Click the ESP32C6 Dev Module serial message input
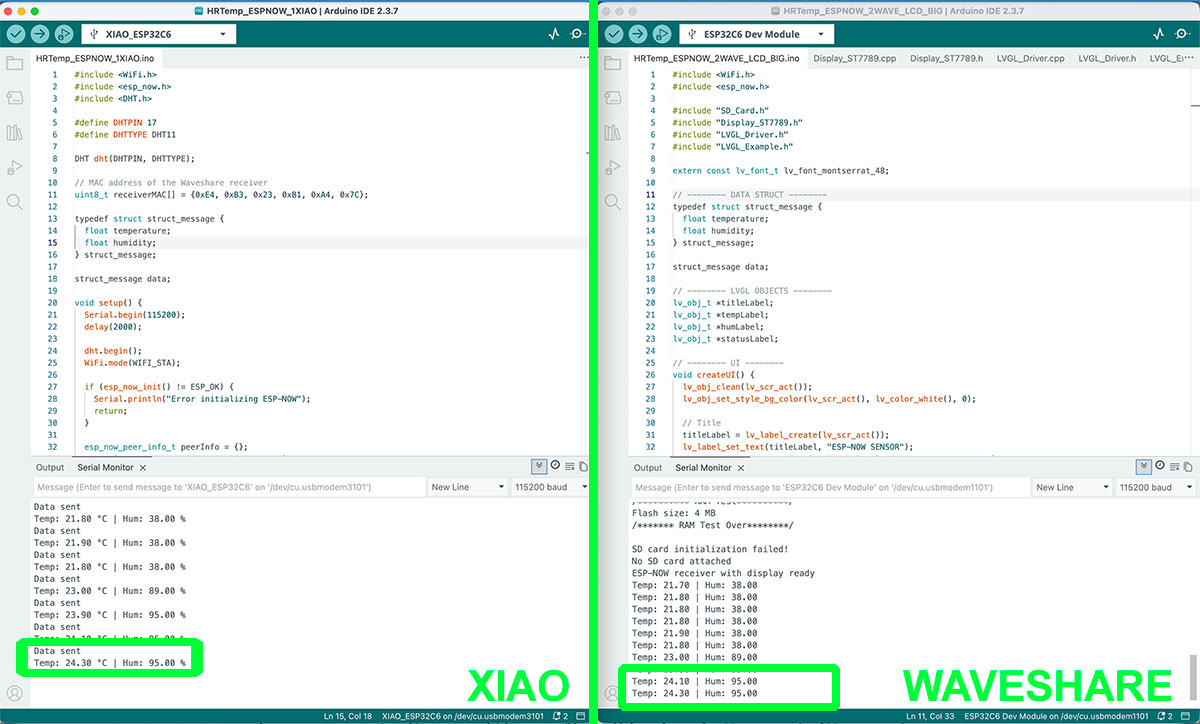 pos(830,487)
